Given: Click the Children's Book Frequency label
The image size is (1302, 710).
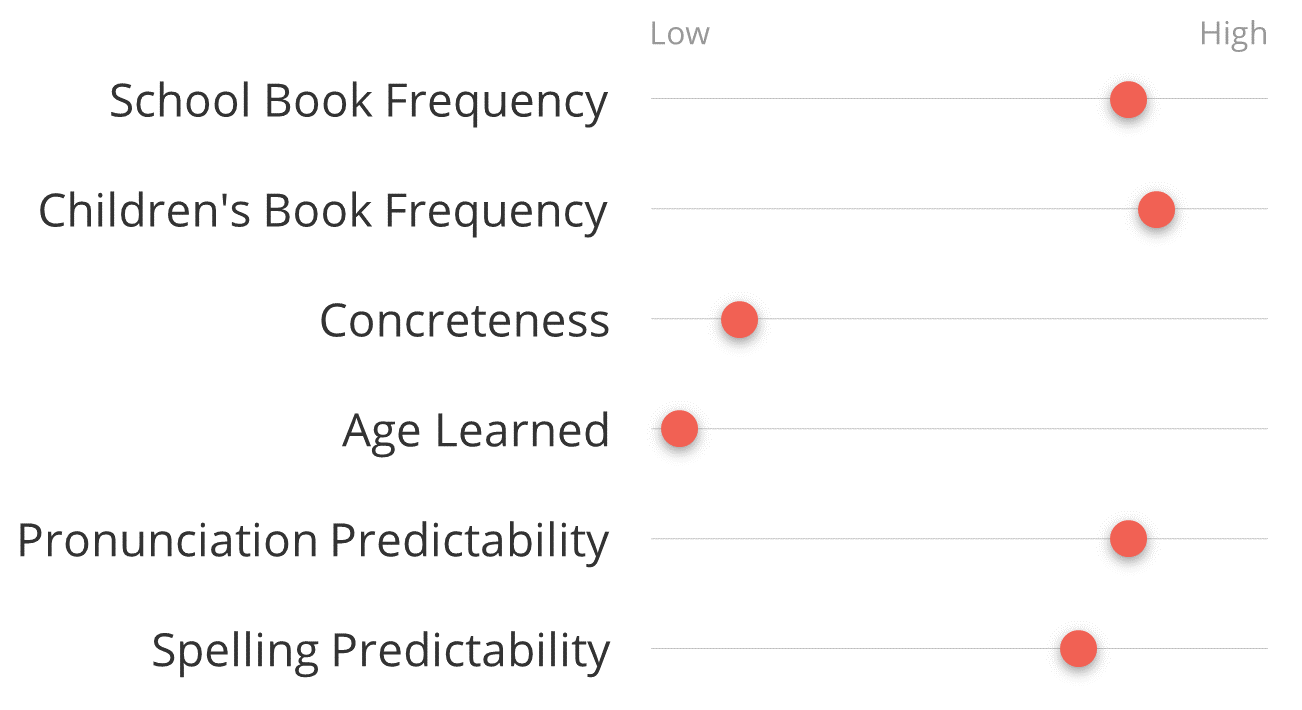Looking at the screenshot, I should point(323,212).
